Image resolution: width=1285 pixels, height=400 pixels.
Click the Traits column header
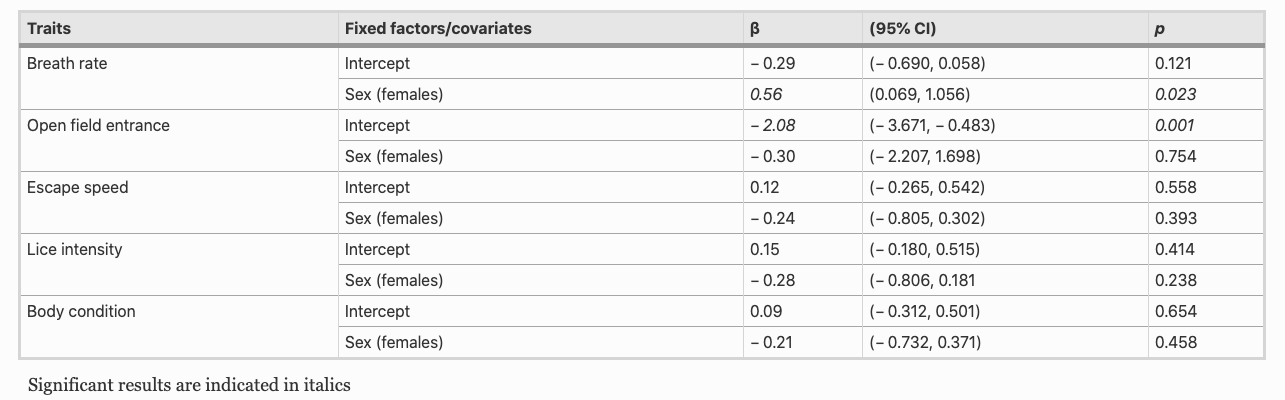pyautogui.click(x=49, y=29)
